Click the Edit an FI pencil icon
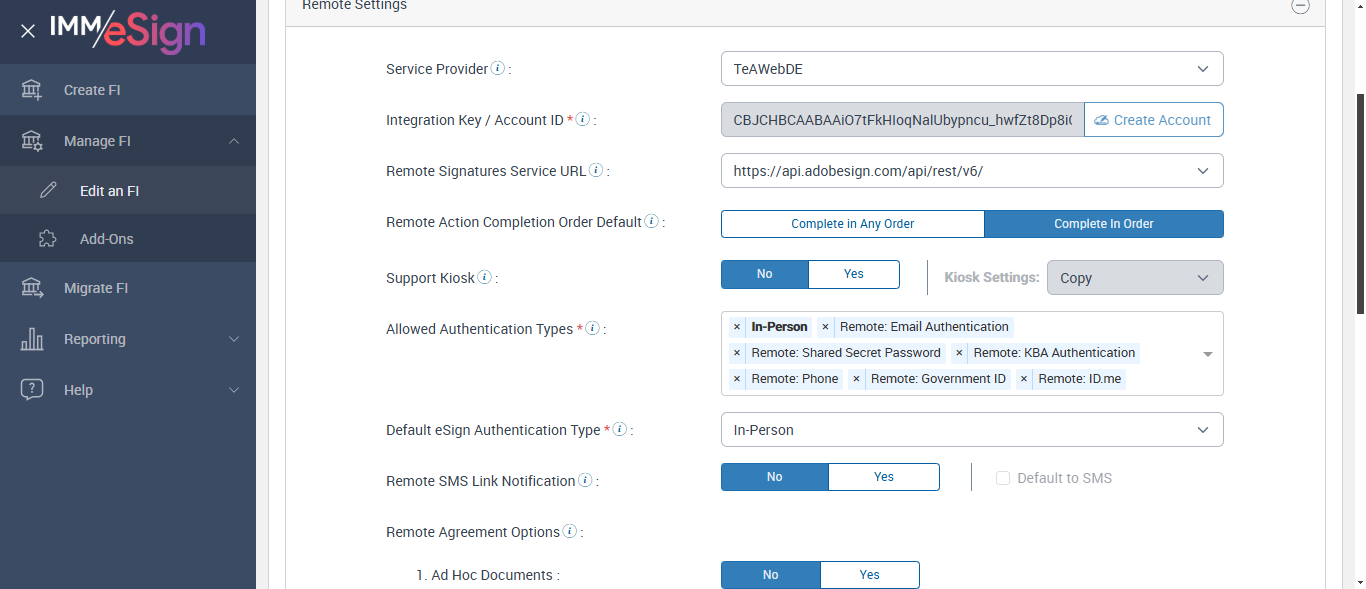 click(48, 191)
